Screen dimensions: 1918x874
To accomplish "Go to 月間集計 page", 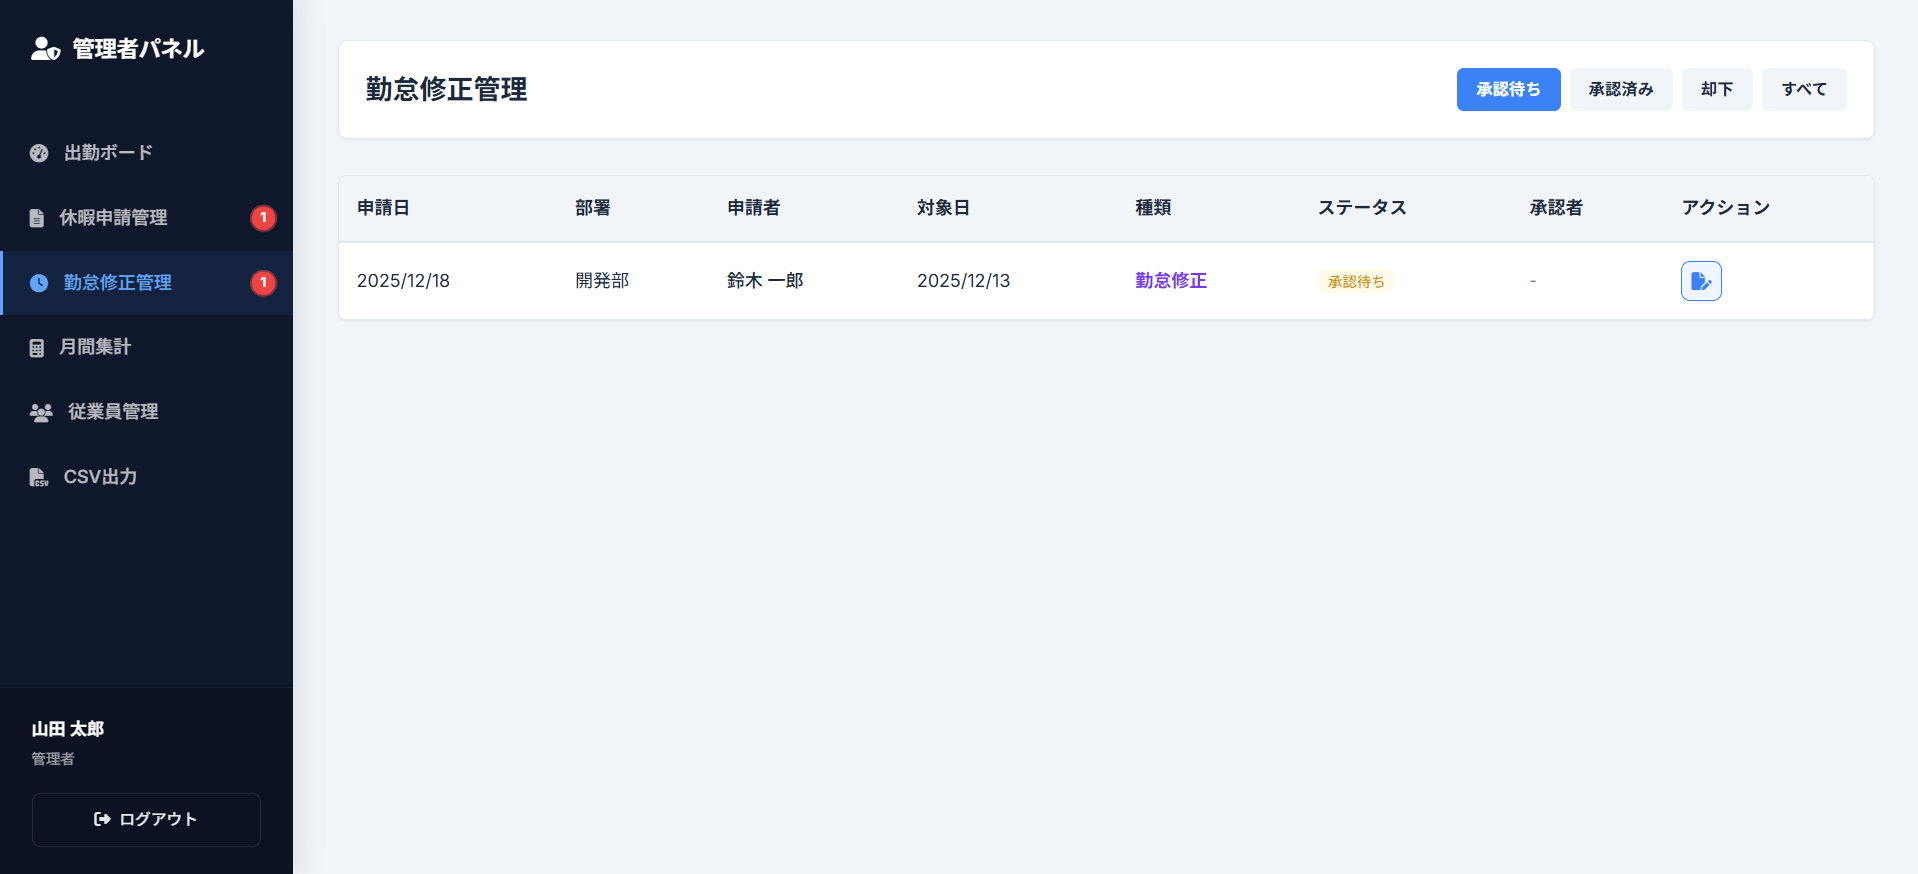I will point(95,347).
